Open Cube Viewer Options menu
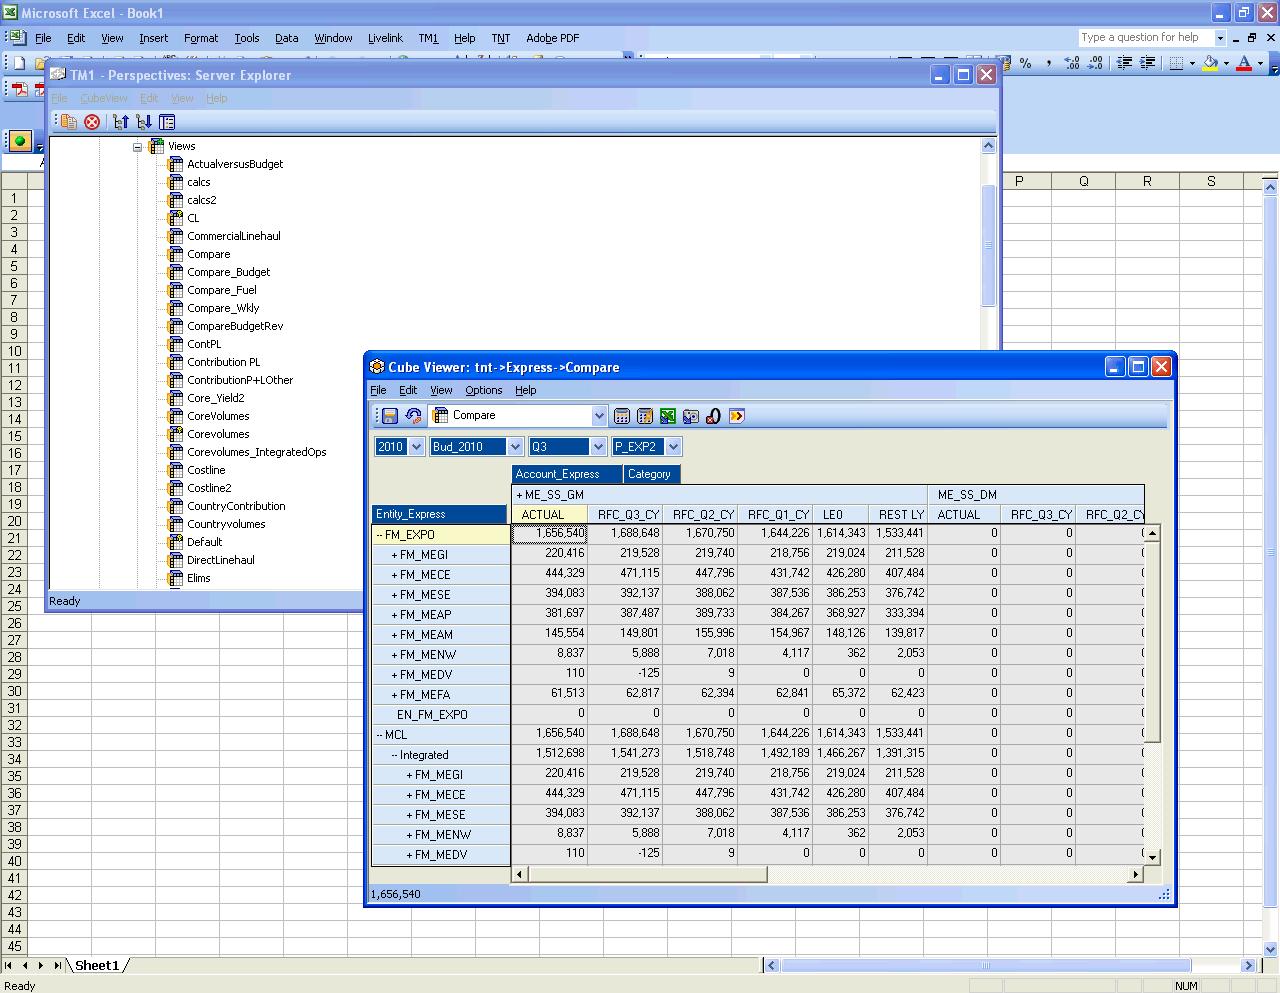 [x=483, y=390]
